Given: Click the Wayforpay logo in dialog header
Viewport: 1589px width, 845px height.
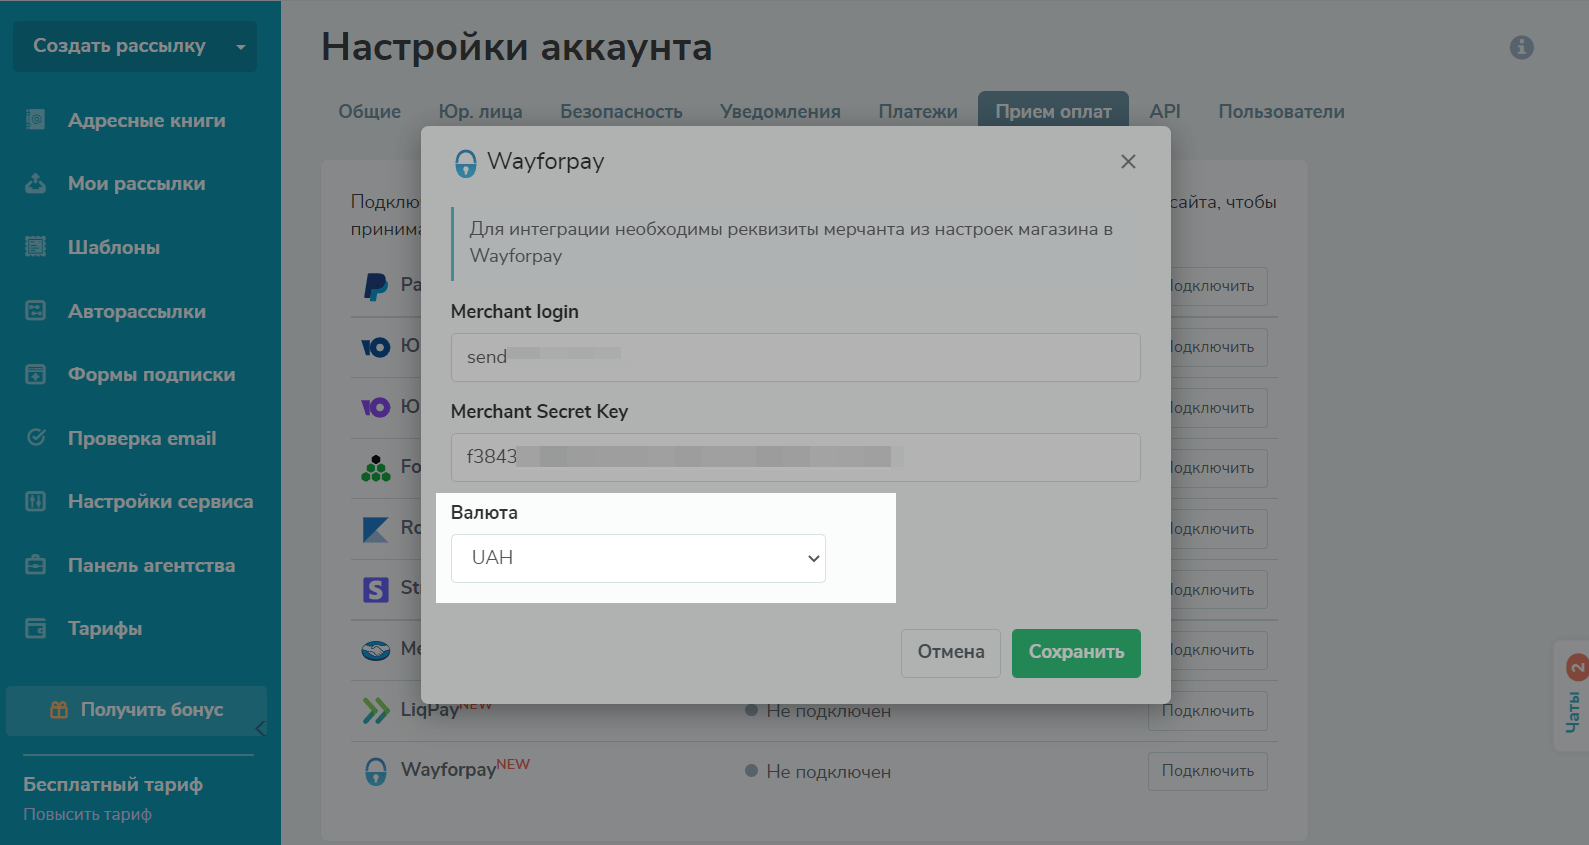Looking at the screenshot, I should coord(466,163).
